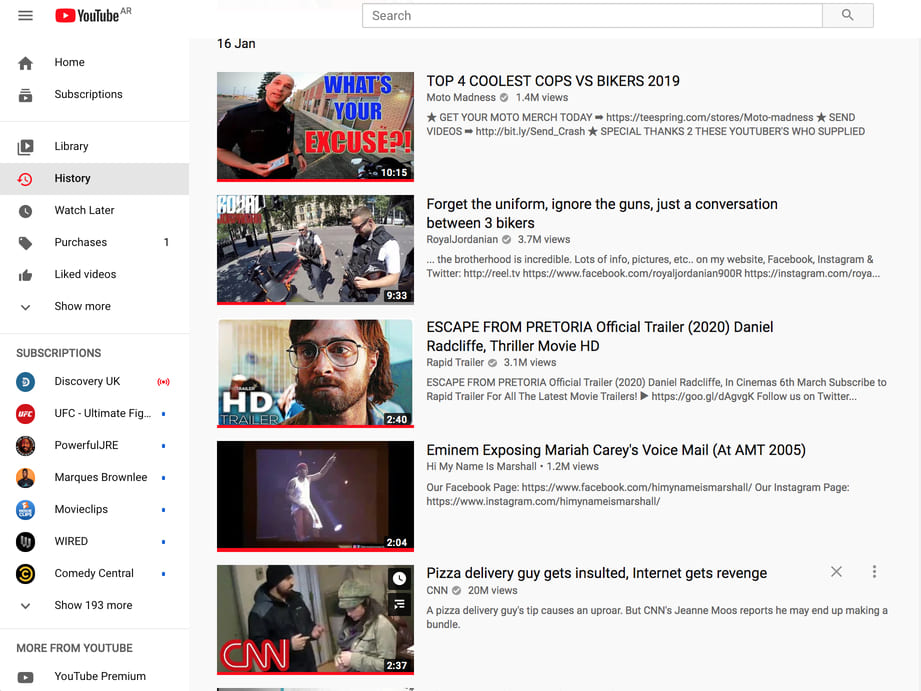Click the WIRED new-content dot
This screenshot has height=691, width=921.
tap(163, 542)
